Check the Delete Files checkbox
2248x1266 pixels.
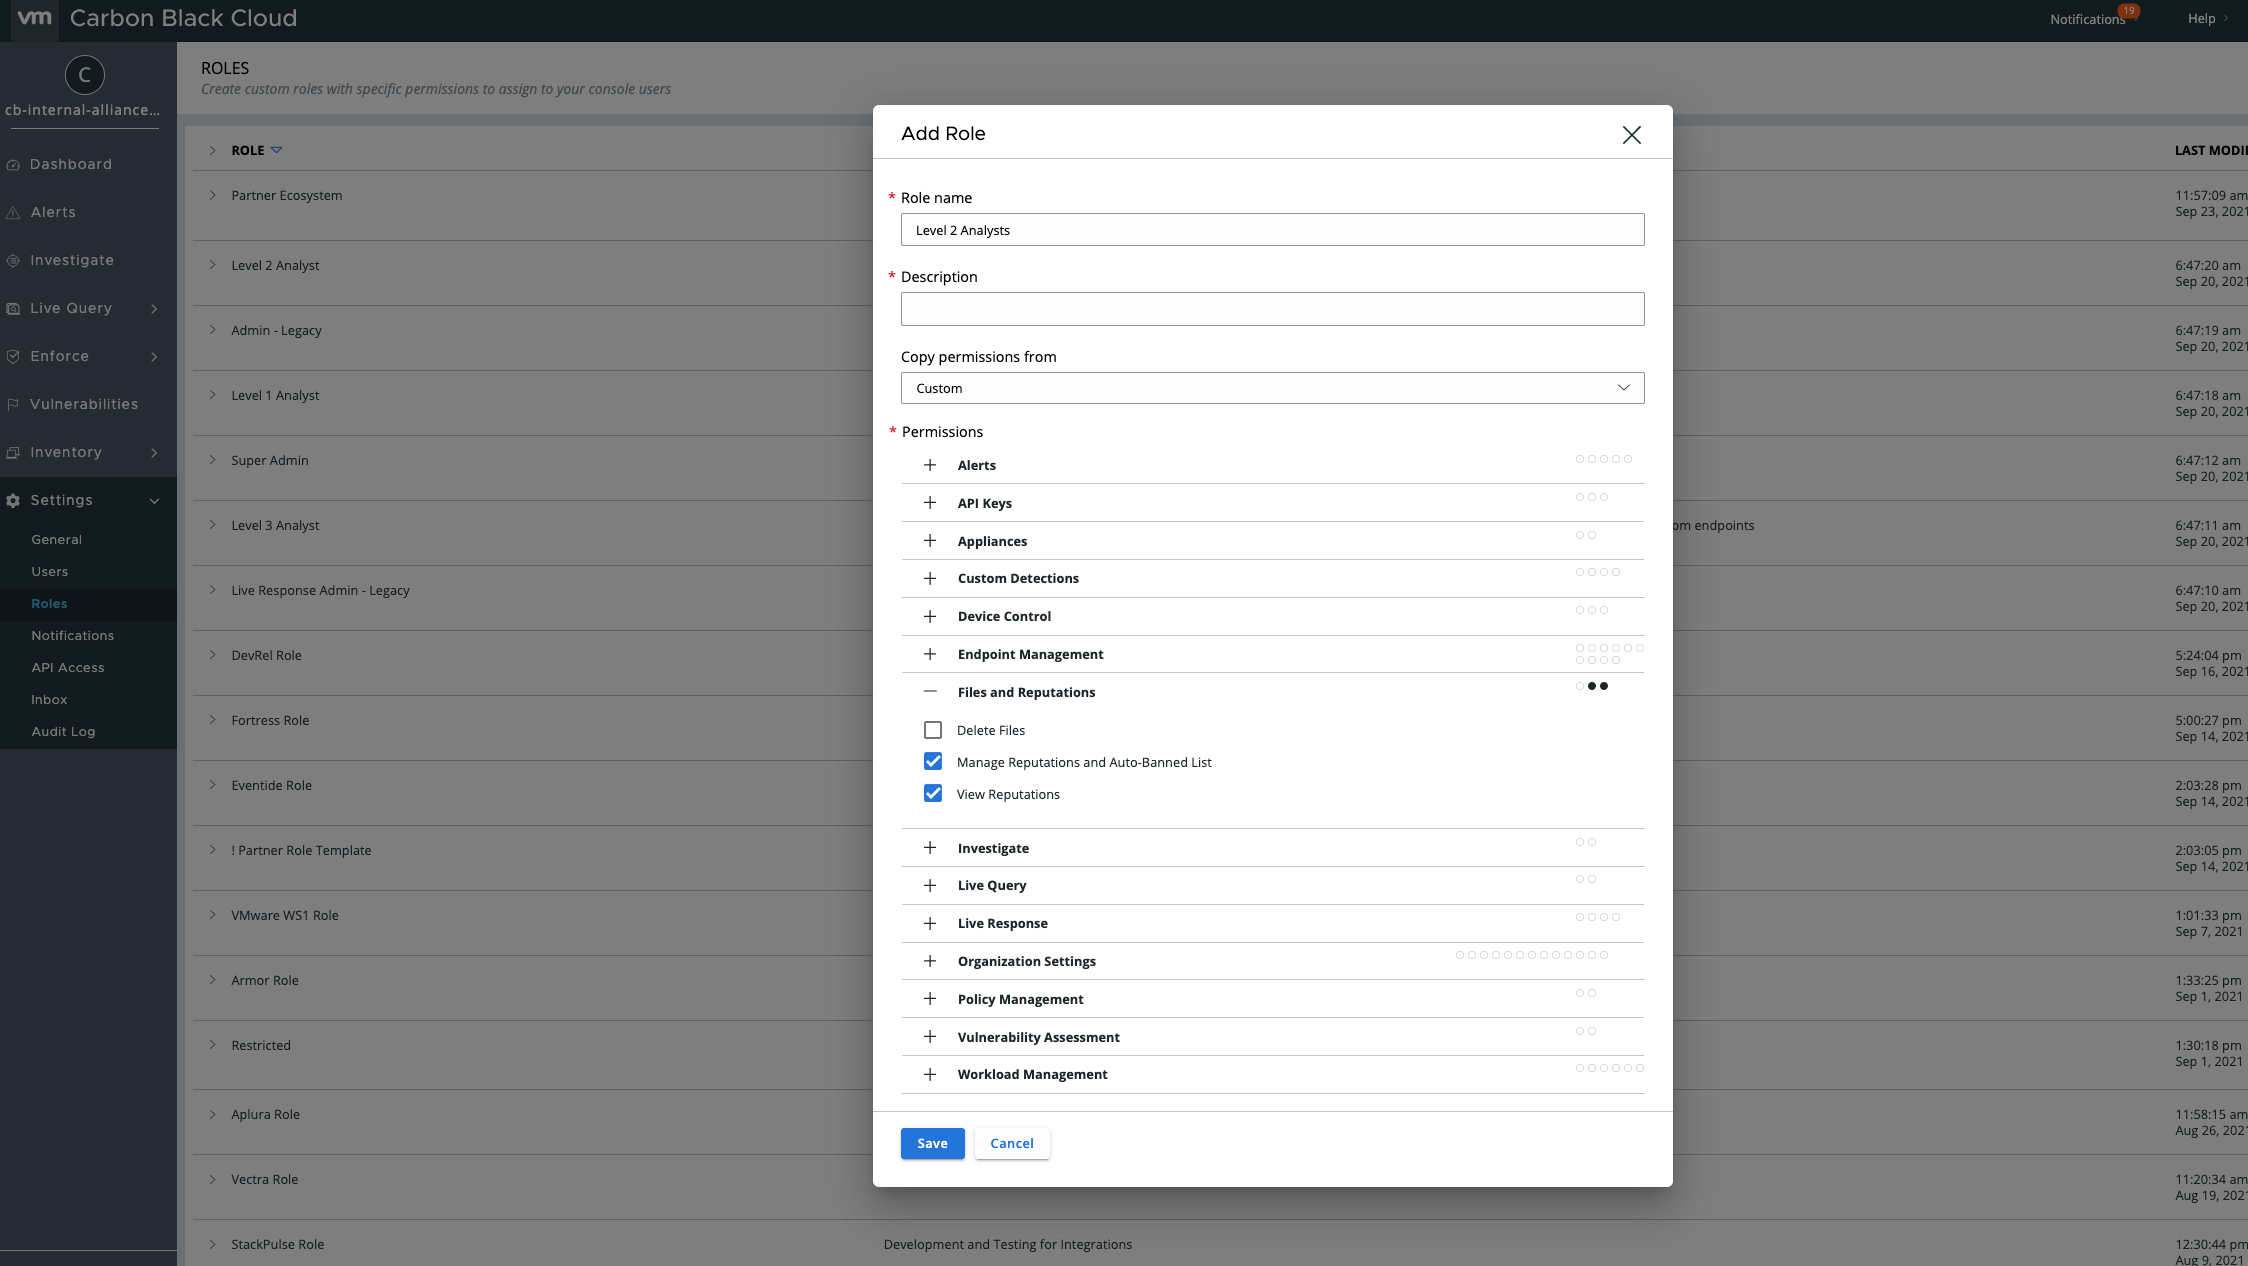(x=933, y=730)
